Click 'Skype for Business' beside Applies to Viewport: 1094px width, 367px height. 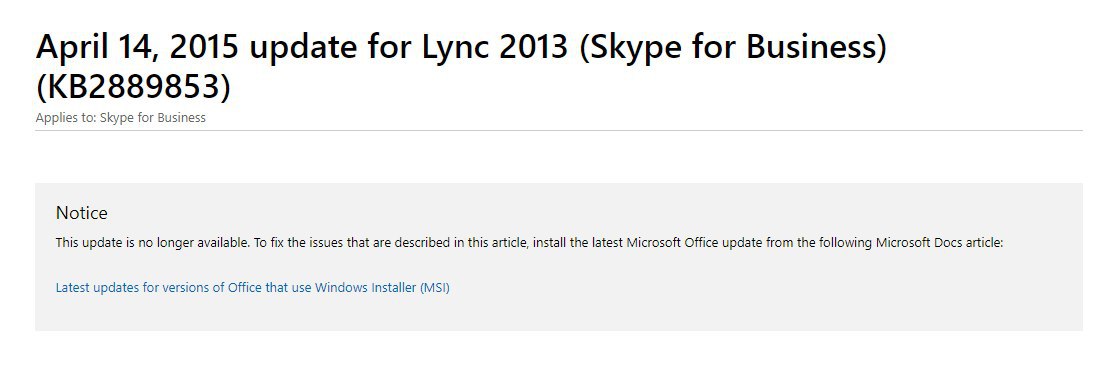click(153, 117)
